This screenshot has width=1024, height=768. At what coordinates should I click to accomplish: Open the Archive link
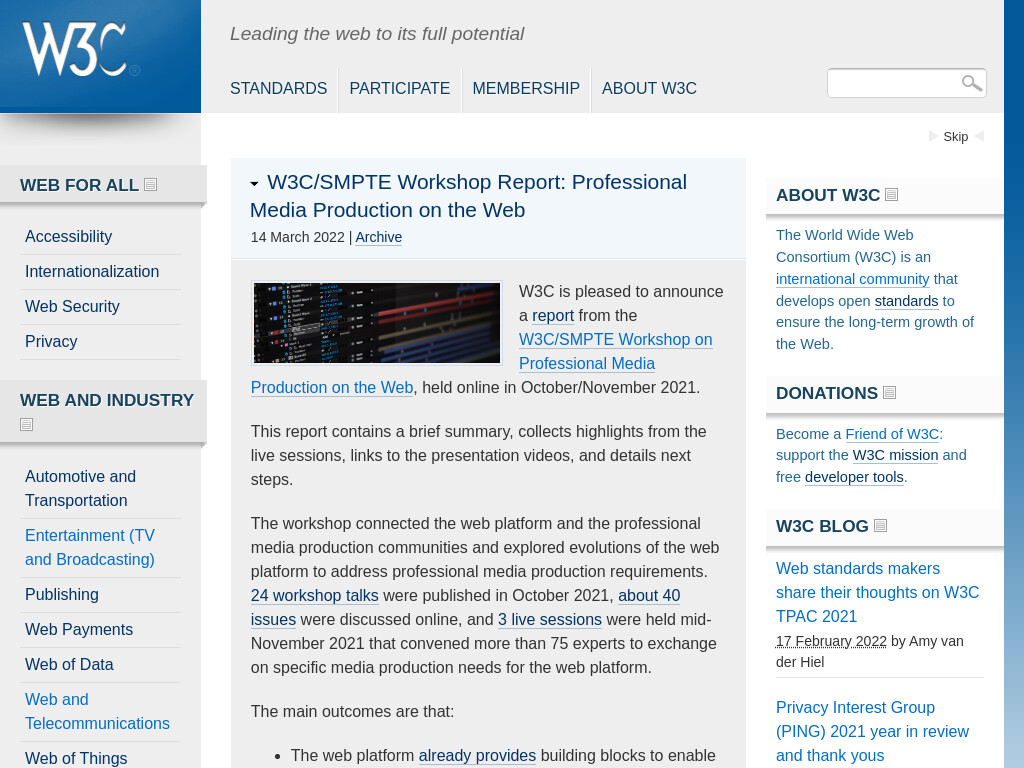(x=379, y=237)
